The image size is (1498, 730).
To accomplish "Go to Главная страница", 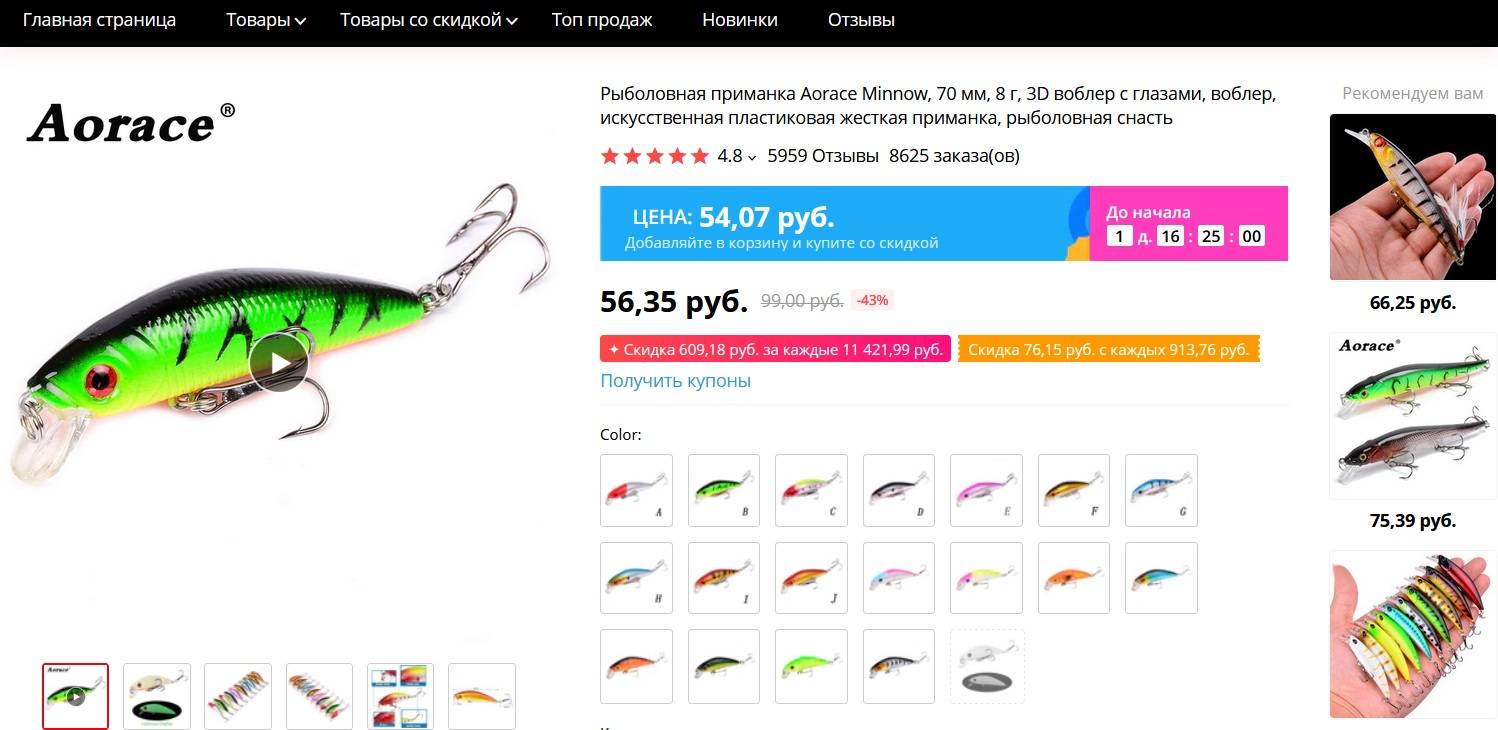I will 99,20.
